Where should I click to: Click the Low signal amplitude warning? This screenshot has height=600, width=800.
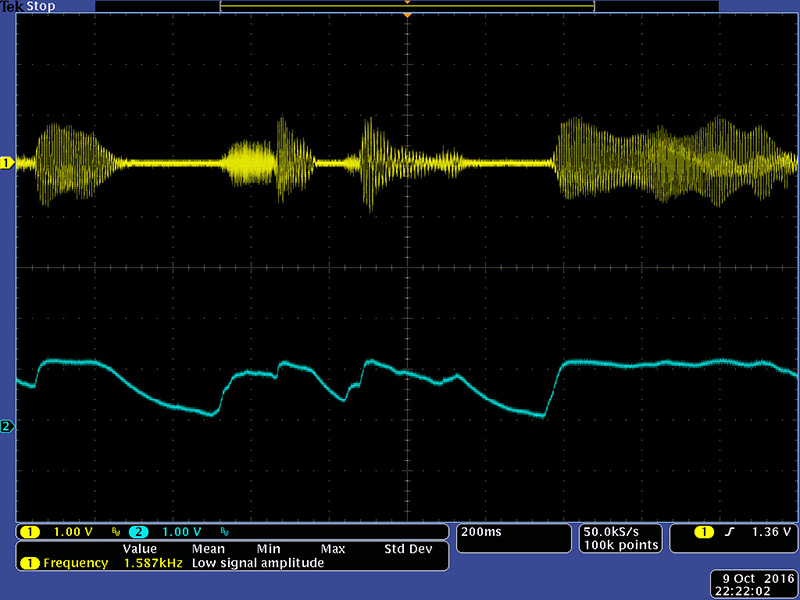coord(258,563)
